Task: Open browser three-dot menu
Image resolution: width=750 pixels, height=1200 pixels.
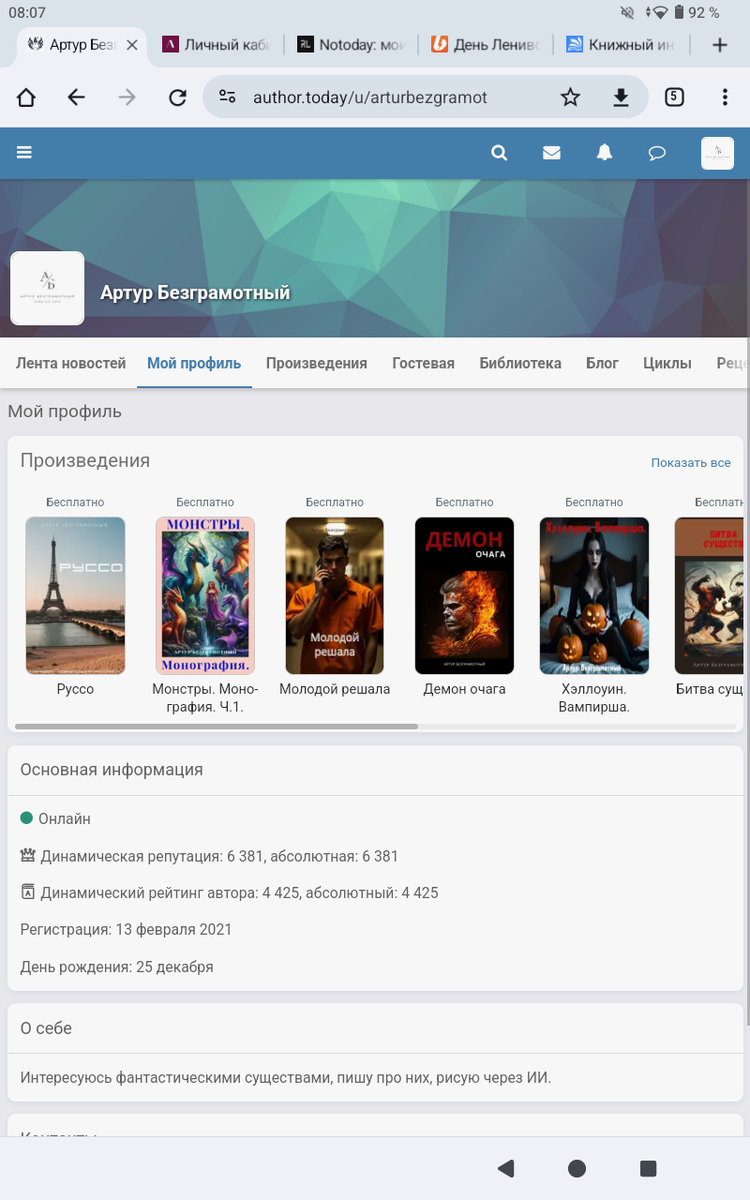Action: click(725, 97)
